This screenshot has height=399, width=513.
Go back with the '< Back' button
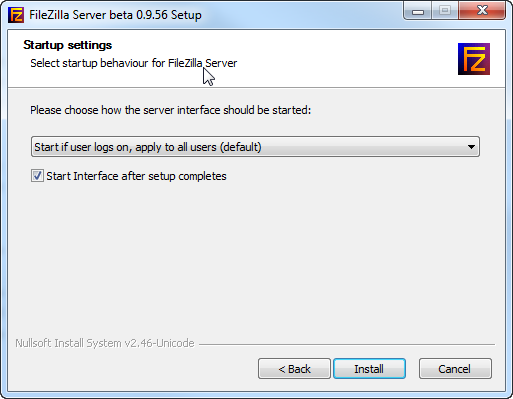tap(294, 369)
